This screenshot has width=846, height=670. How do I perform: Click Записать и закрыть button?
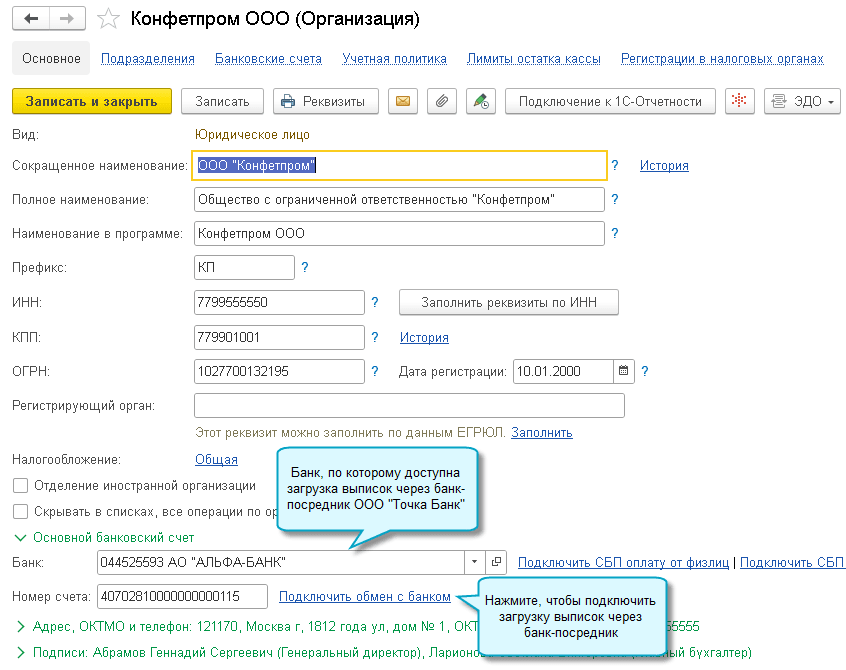pyautogui.click(x=92, y=101)
